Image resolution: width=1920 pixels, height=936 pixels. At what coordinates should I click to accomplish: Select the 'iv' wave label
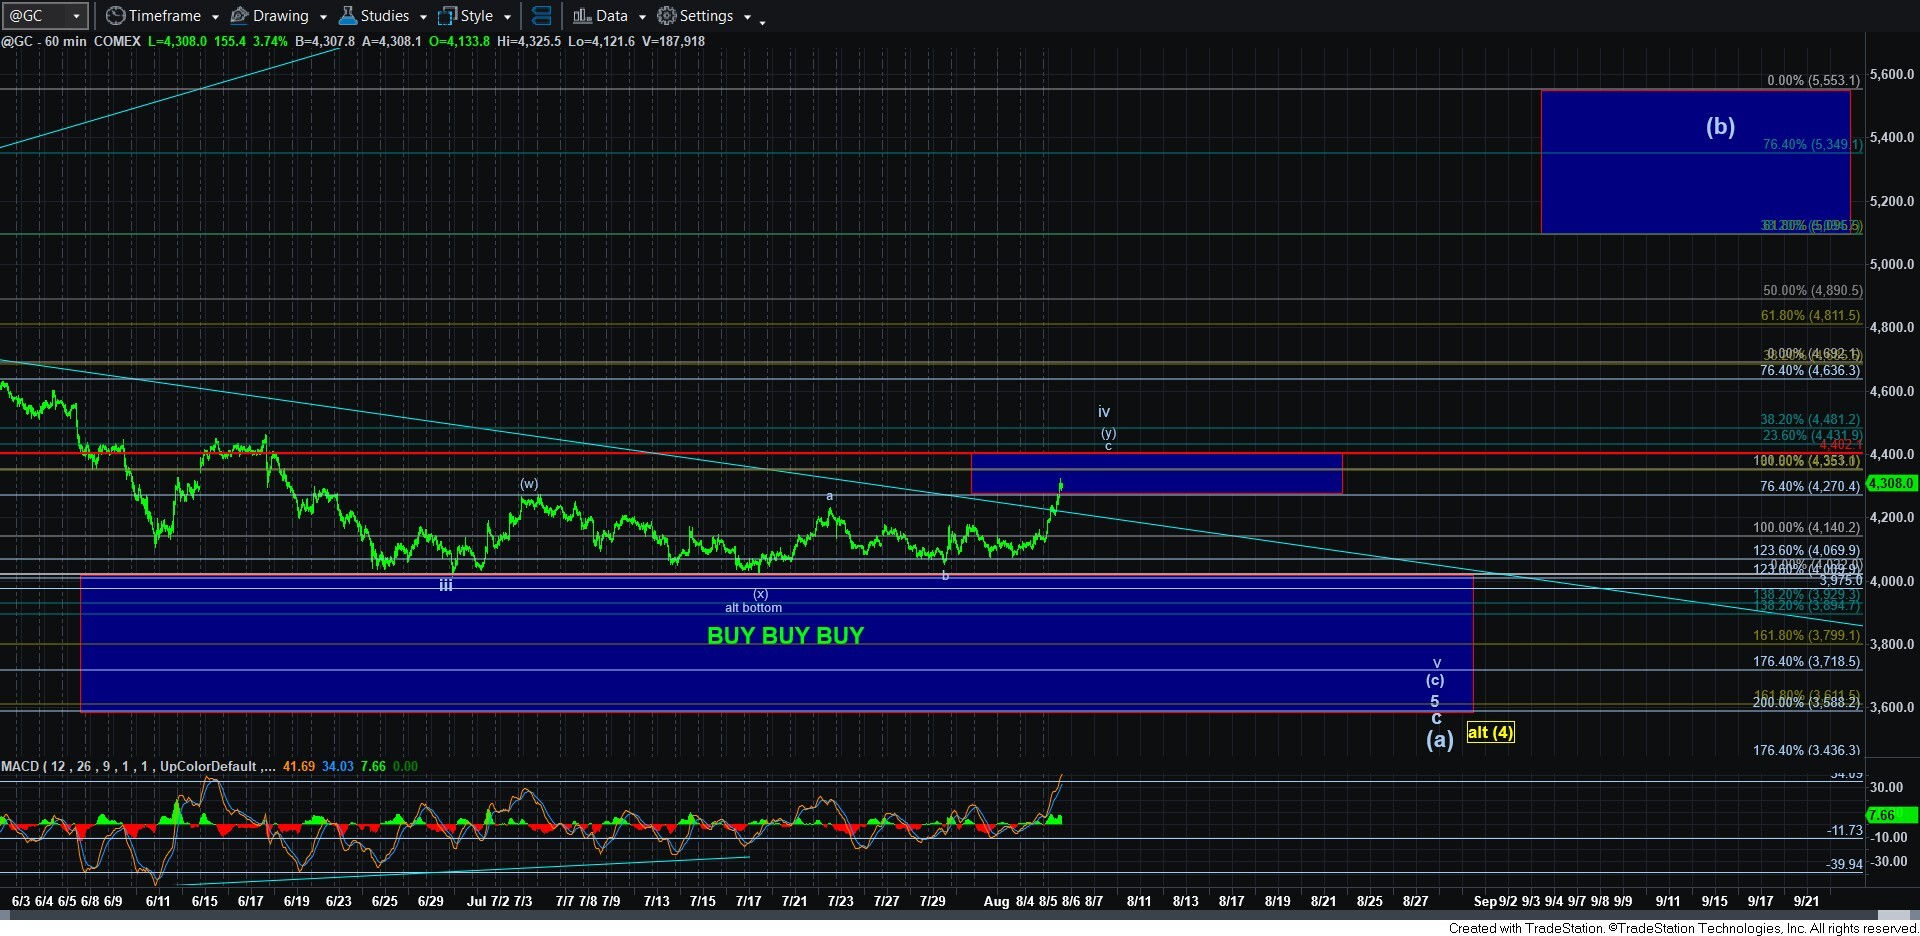click(x=1104, y=412)
